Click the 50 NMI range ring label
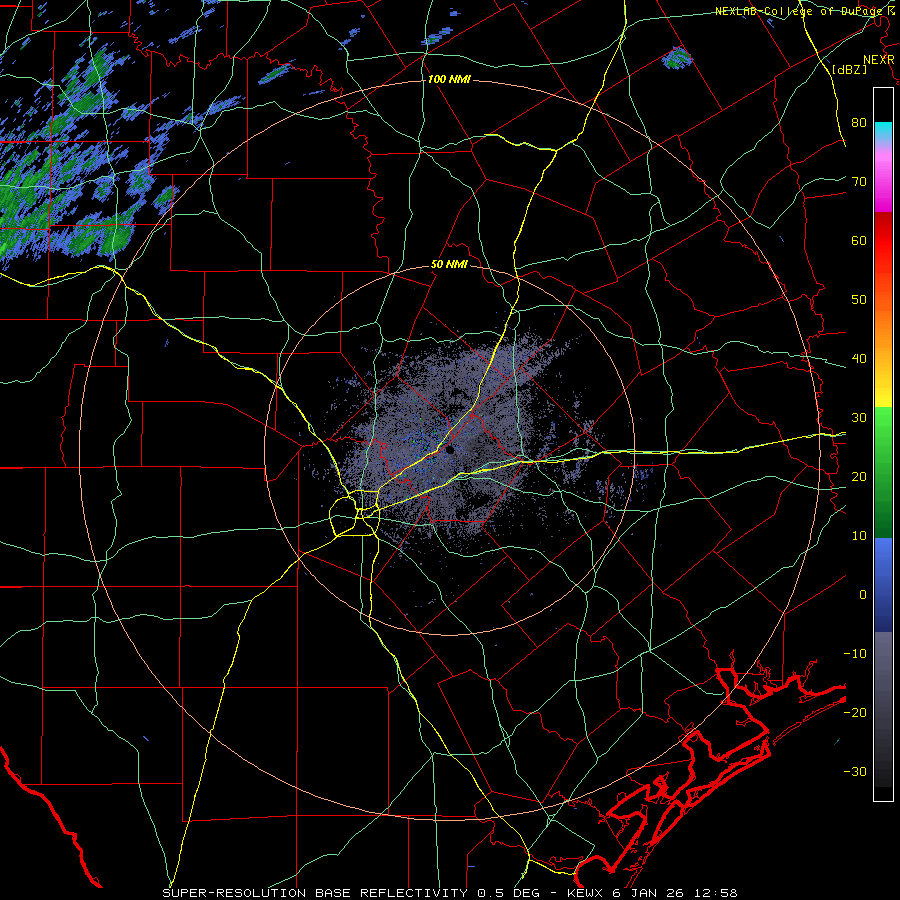The width and height of the screenshot is (900, 900). pyautogui.click(x=449, y=265)
